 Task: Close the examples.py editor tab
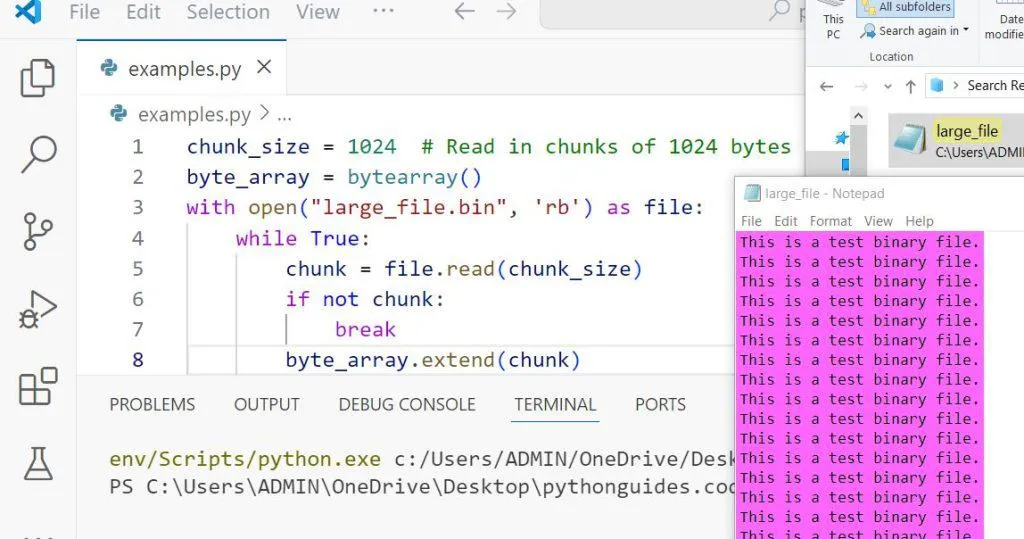coord(264,68)
